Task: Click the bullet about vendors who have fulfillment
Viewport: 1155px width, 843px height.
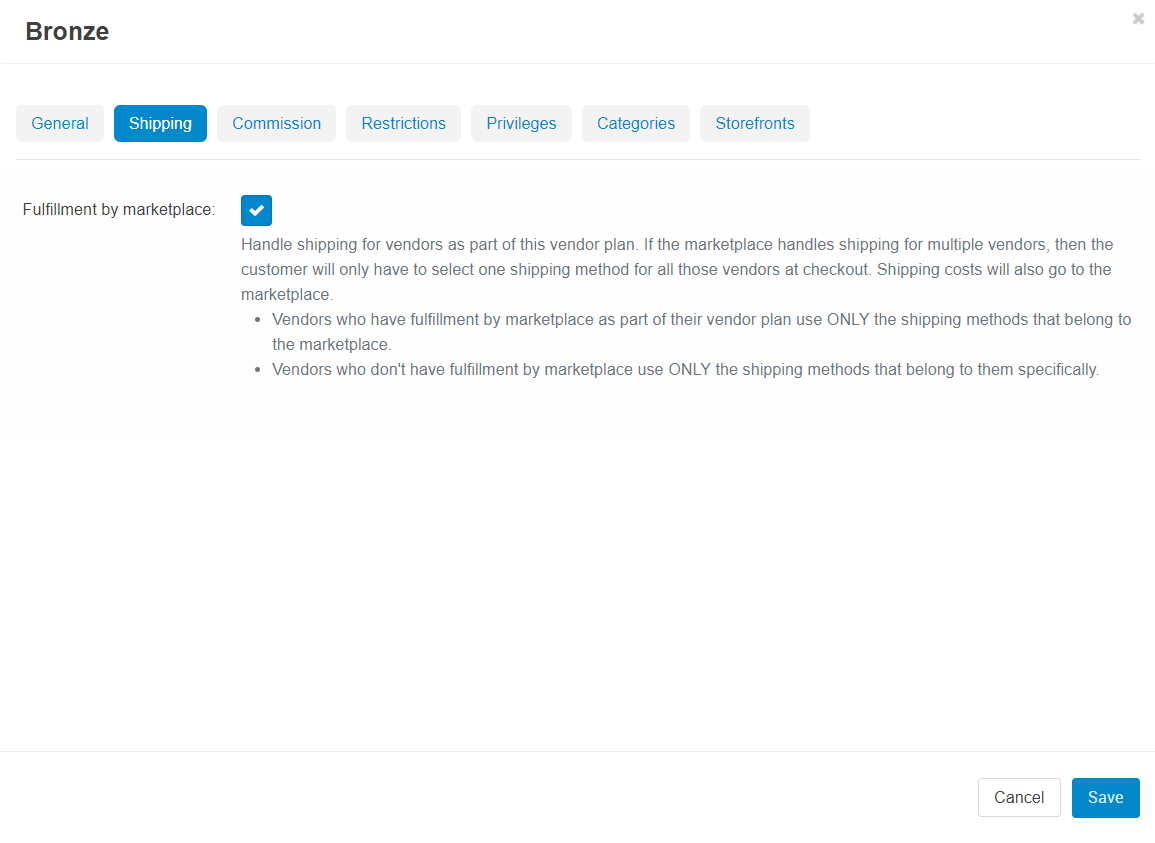Action: [701, 332]
